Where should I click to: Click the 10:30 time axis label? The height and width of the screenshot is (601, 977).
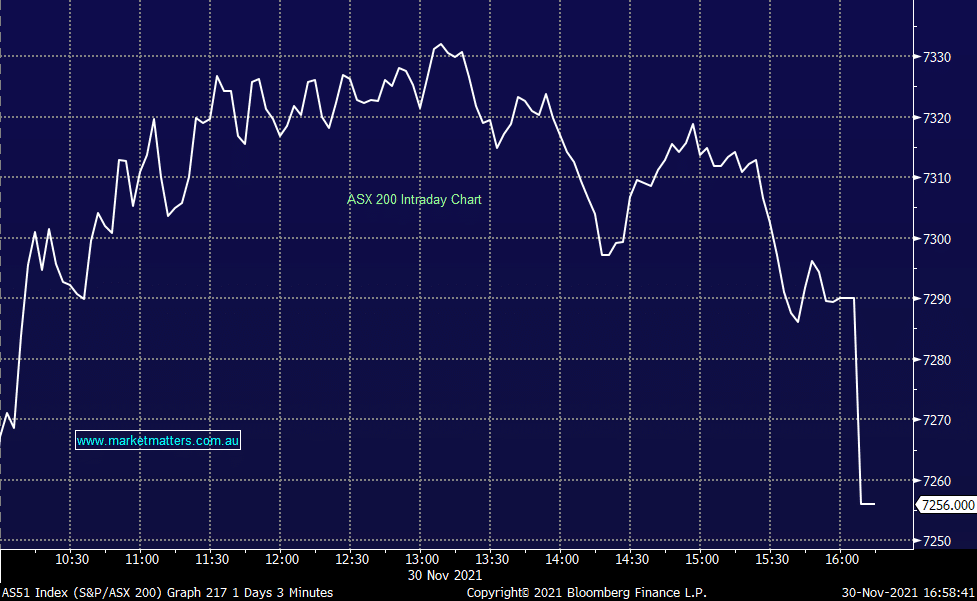point(72,559)
